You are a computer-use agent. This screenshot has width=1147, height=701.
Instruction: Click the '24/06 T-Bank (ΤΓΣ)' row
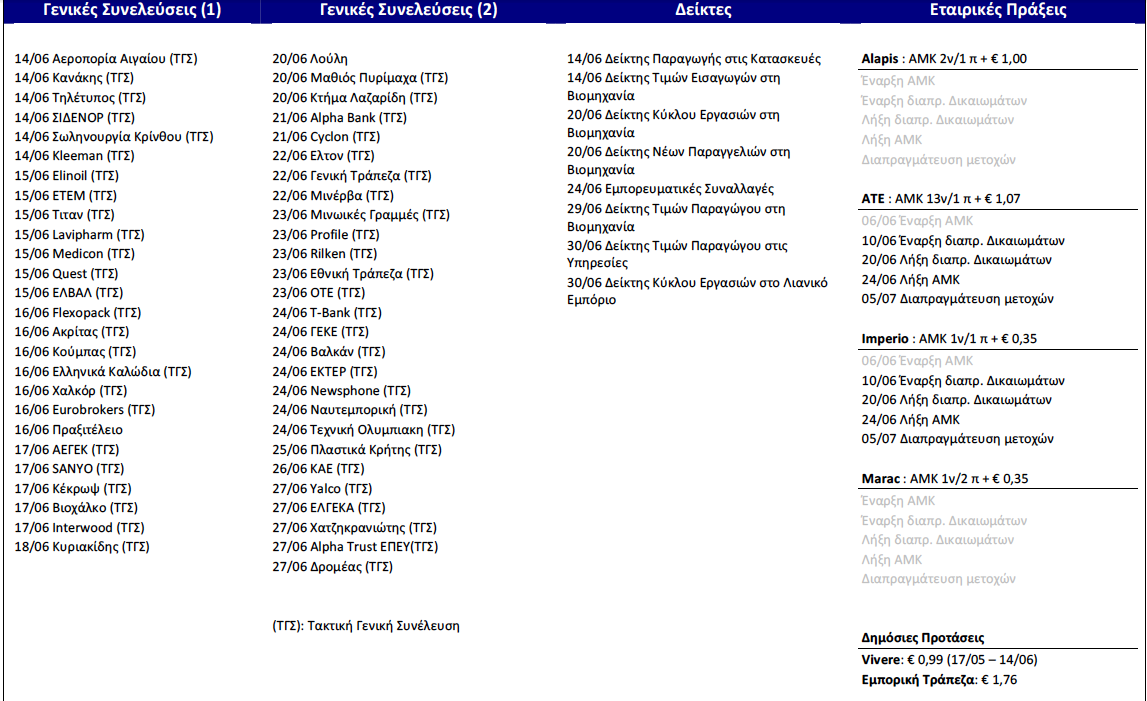[x=327, y=312]
